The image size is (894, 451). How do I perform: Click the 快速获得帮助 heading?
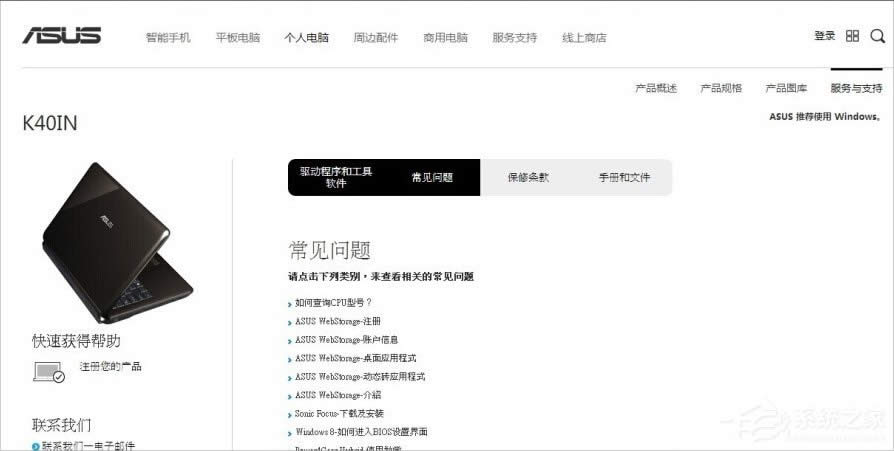(76, 341)
